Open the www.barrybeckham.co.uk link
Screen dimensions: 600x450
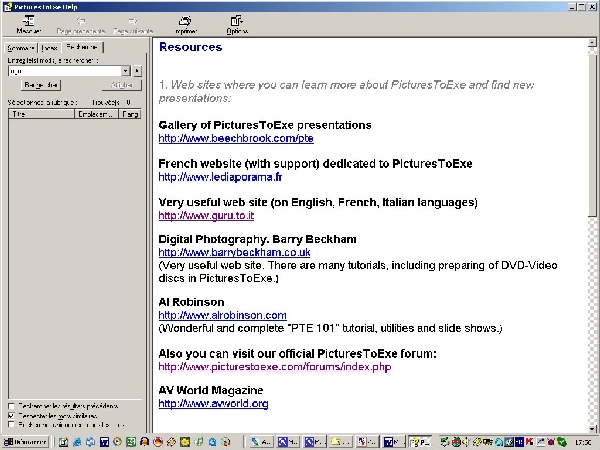point(234,253)
